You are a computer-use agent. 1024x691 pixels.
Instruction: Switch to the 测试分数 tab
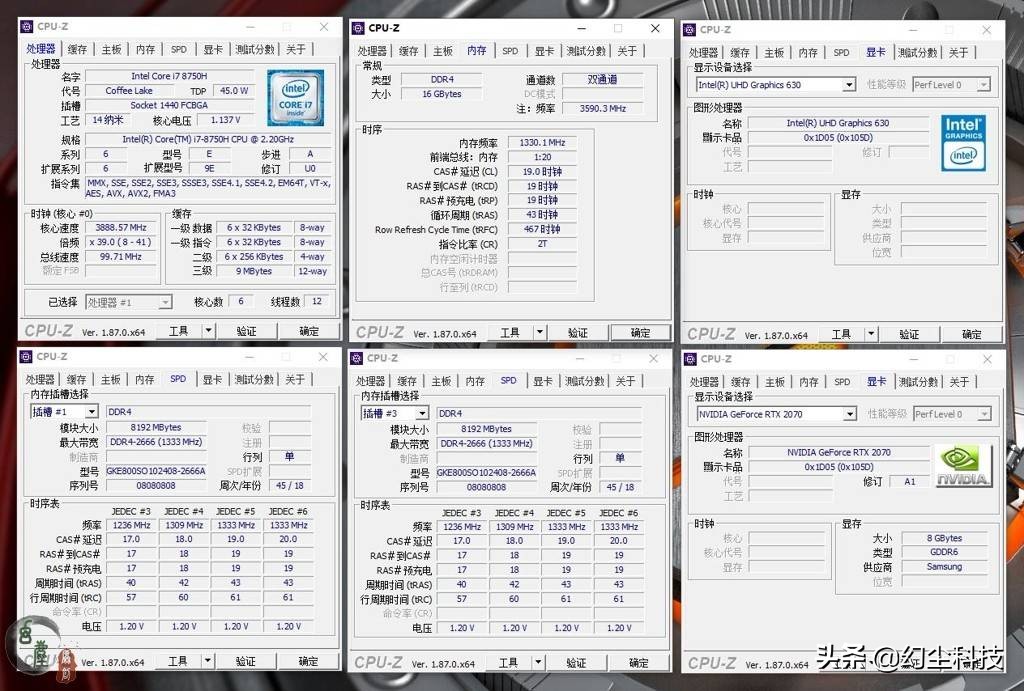[x=254, y=48]
